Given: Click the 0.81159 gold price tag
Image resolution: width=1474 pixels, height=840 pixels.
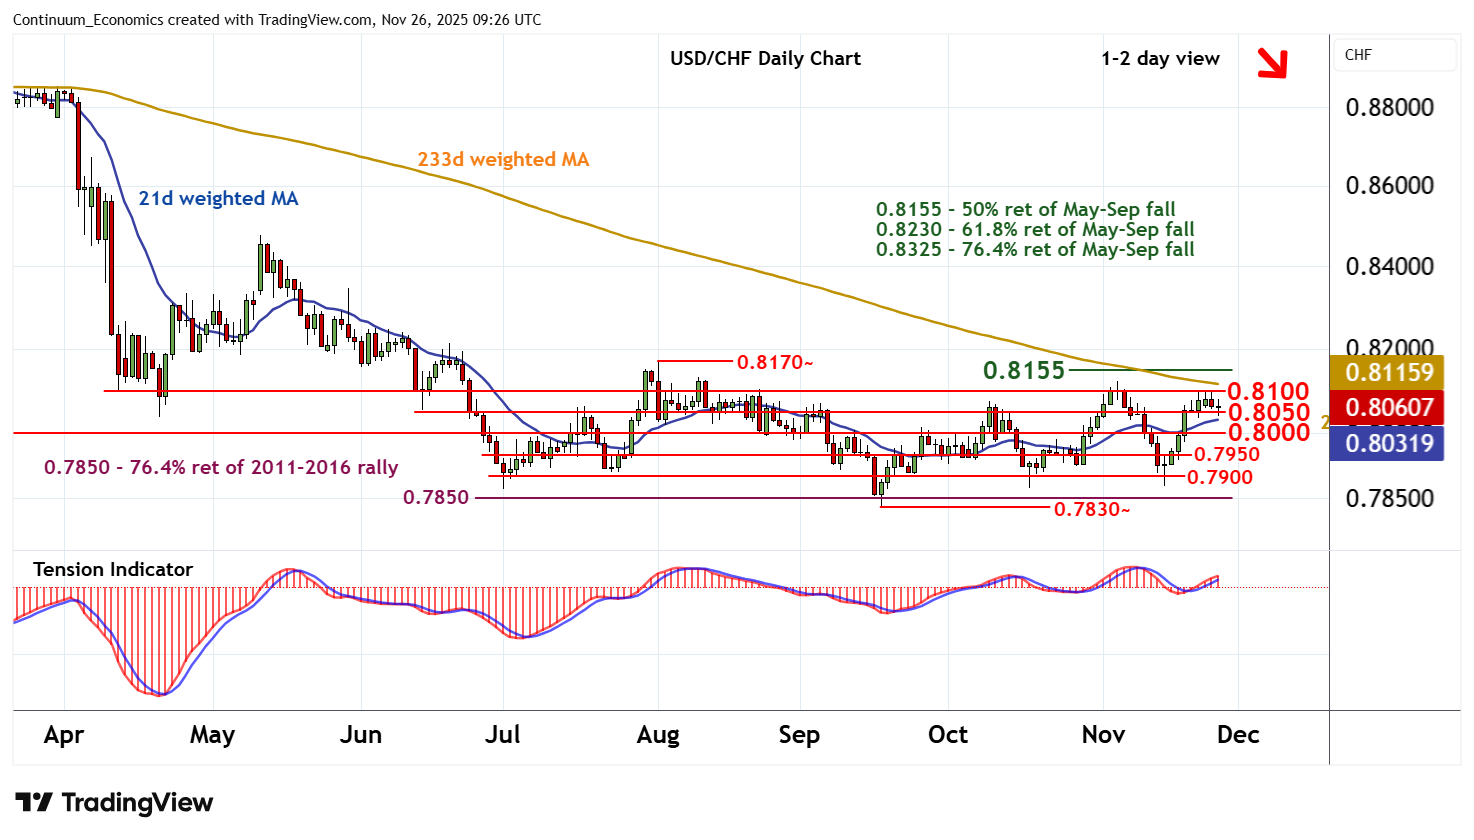Looking at the screenshot, I should [1388, 372].
